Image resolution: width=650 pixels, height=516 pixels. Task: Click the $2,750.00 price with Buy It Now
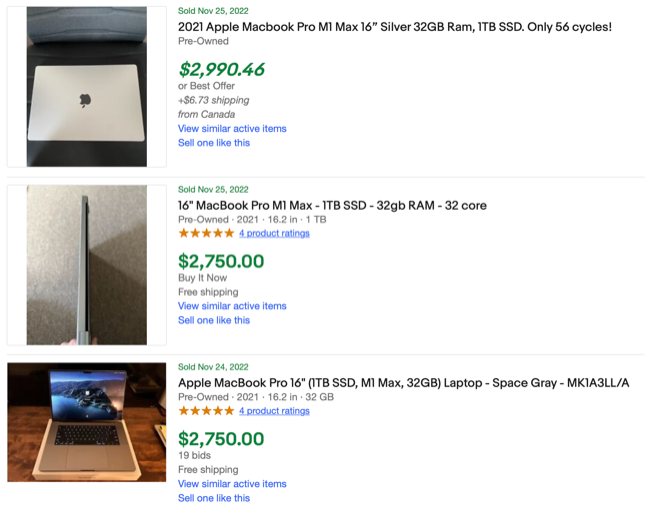221,262
